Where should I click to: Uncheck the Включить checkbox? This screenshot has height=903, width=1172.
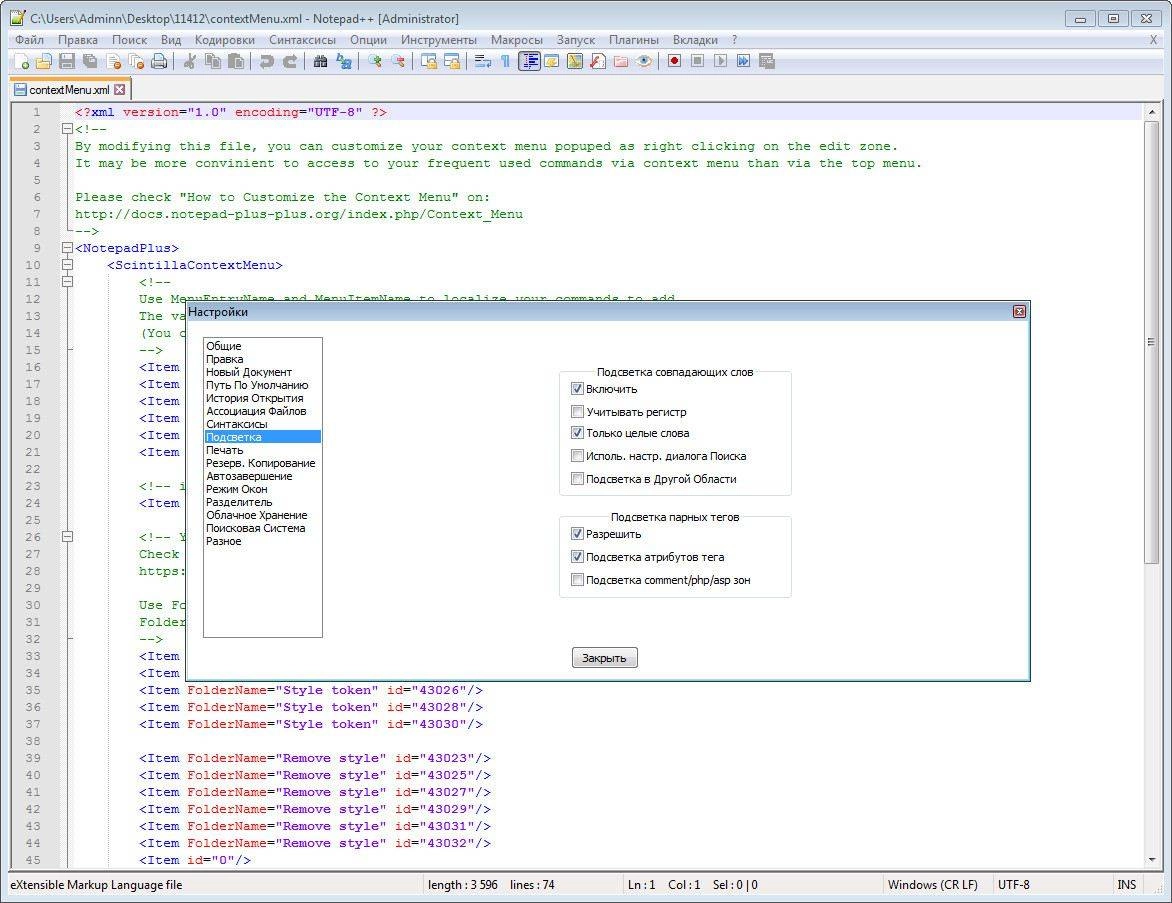point(577,389)
